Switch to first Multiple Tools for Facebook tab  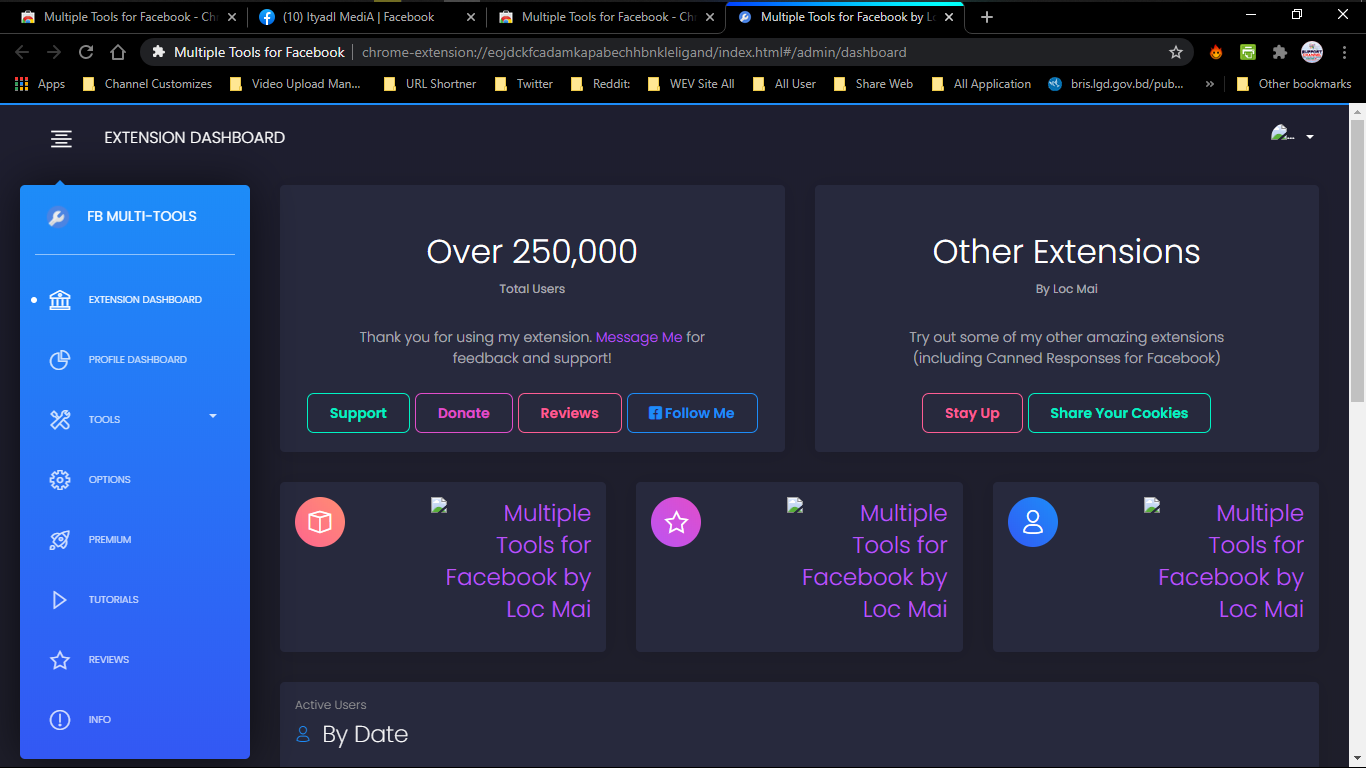click(x=128, y=17)
